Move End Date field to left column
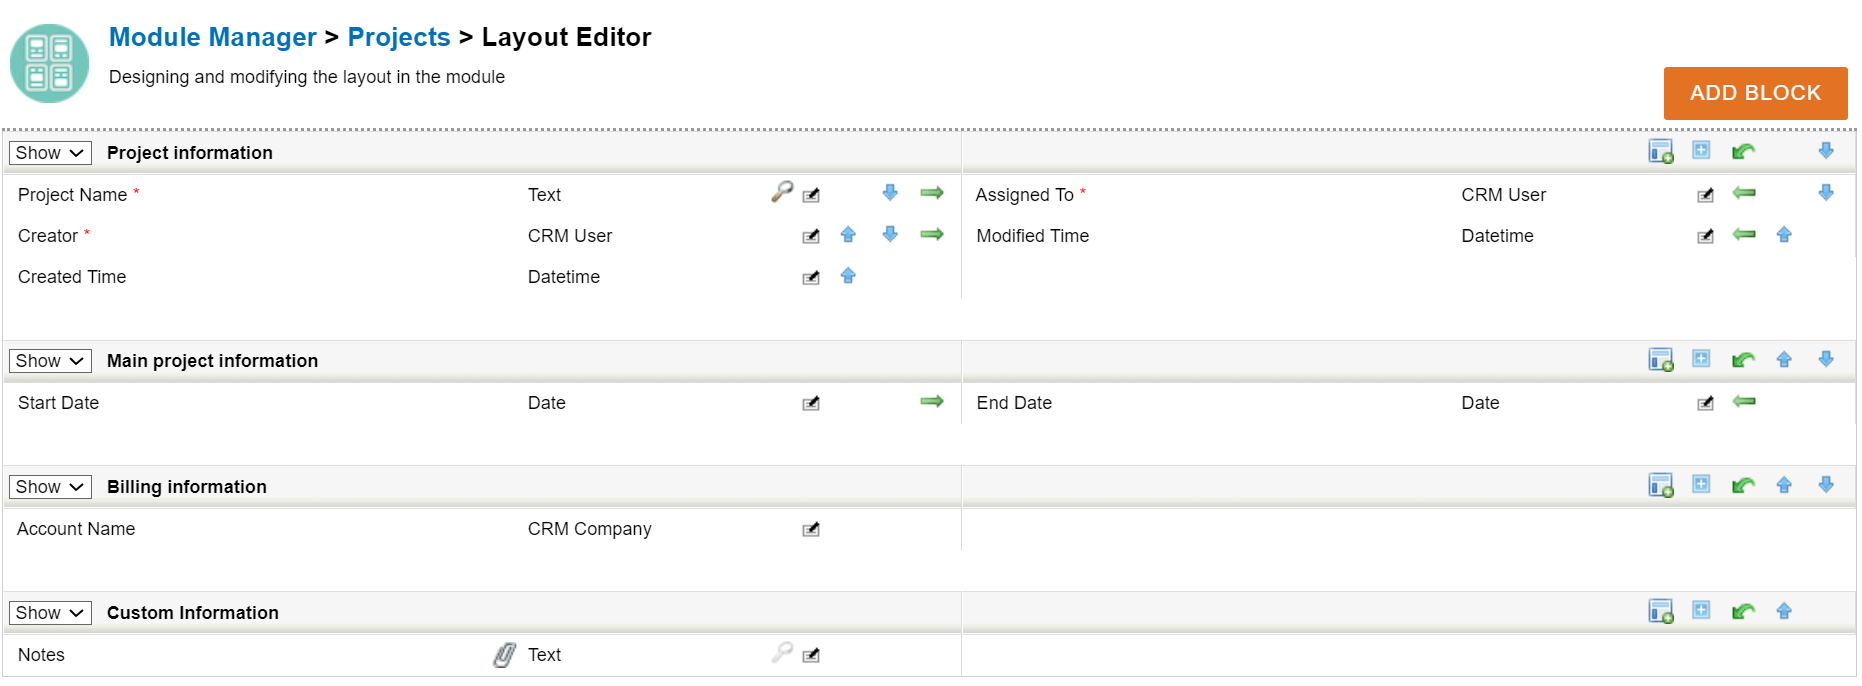The width and height of the screenshot is (1862, 686). pos(1744,401)
